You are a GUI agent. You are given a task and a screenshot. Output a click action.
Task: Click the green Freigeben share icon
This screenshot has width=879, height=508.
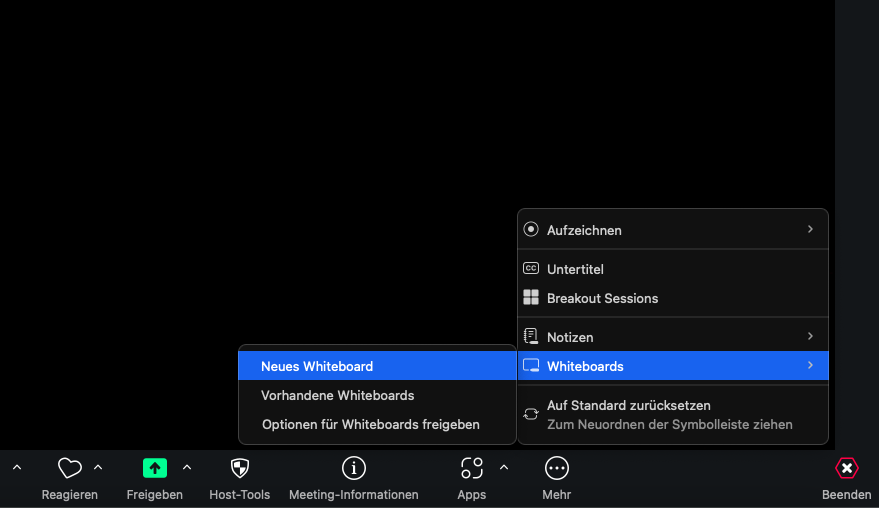(x=154, y=468)
